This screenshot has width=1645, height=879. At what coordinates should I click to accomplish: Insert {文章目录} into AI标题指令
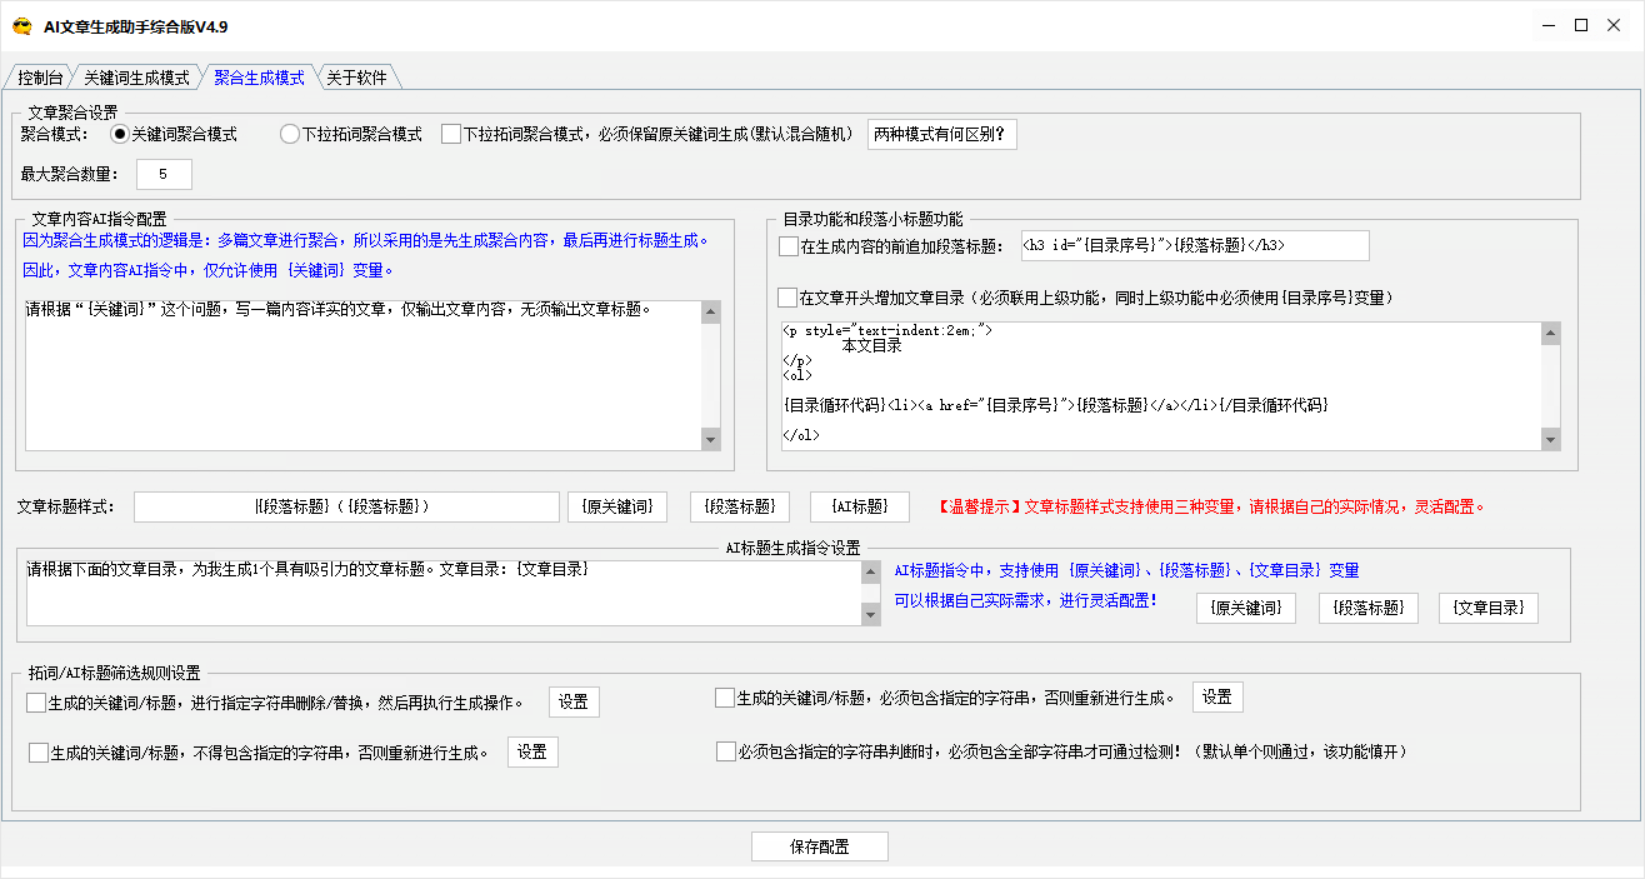pos(1488,608)
